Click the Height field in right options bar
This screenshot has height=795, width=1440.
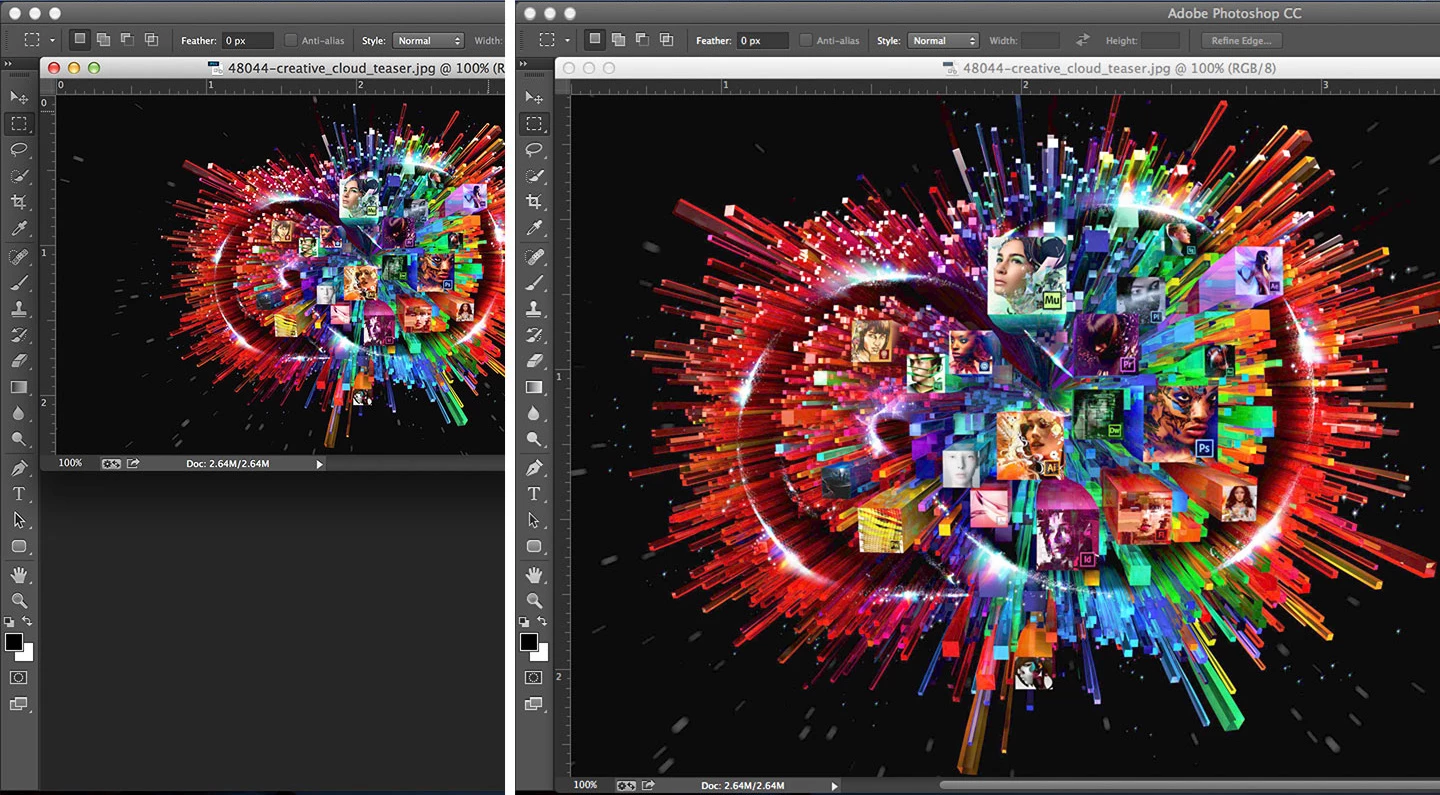tap(1160, 40)
